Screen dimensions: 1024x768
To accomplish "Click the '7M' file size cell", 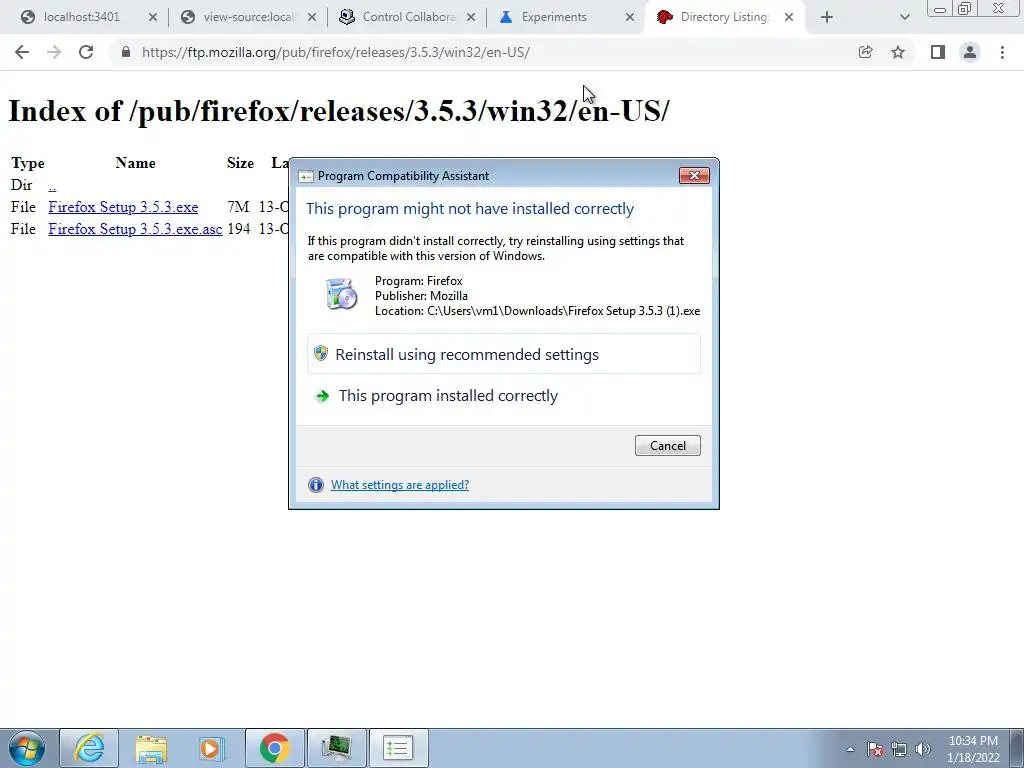I will pos(238,207).
